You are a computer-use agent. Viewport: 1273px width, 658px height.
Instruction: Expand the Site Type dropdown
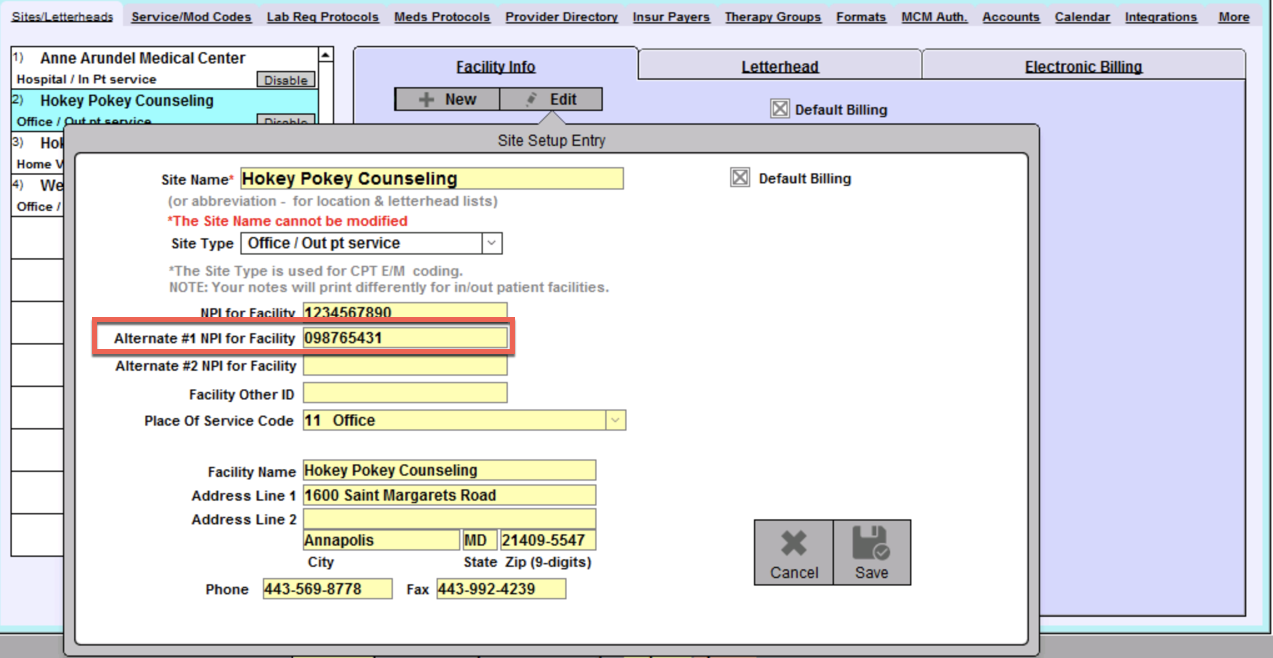point(491,243)
